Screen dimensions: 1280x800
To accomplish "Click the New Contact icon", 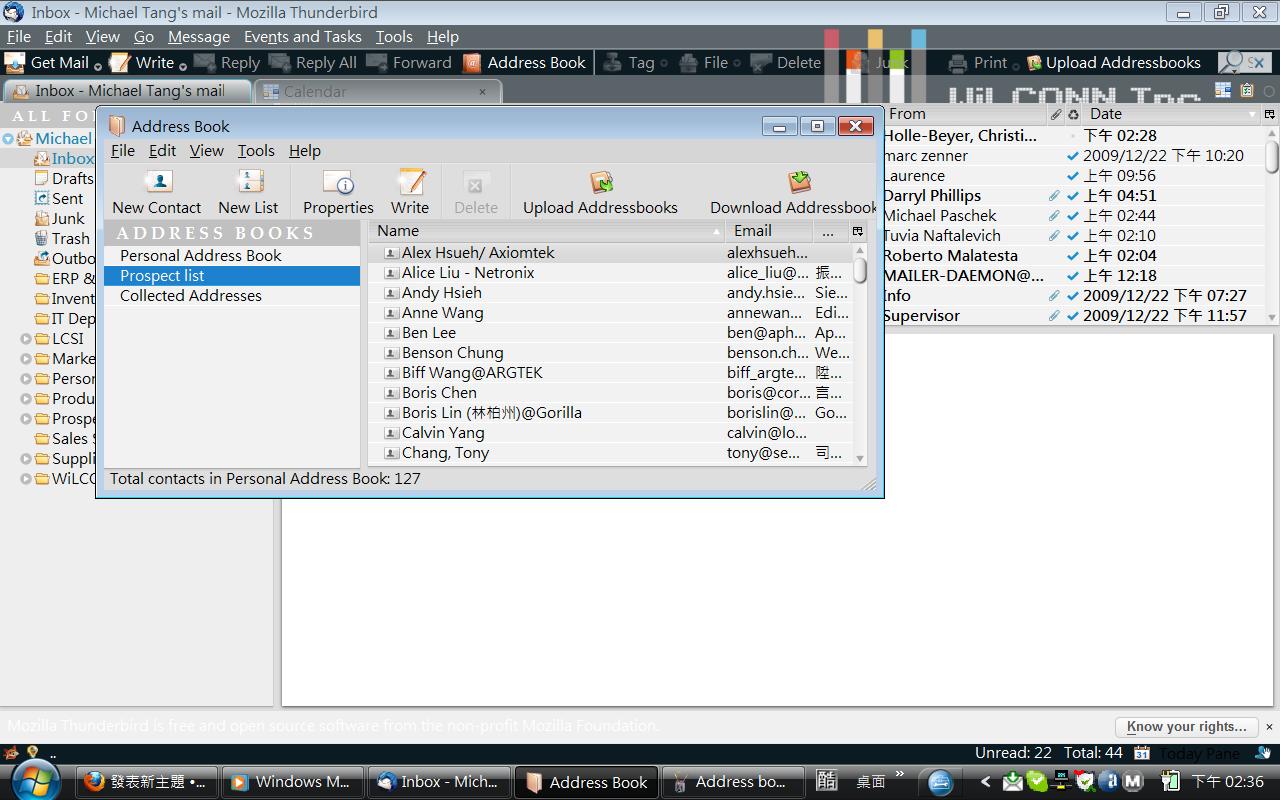I will coord(157,183).
